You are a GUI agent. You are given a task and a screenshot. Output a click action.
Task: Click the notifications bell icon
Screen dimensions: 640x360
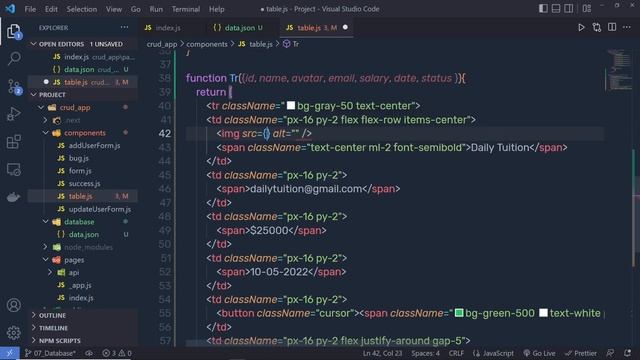click(627, 353)
